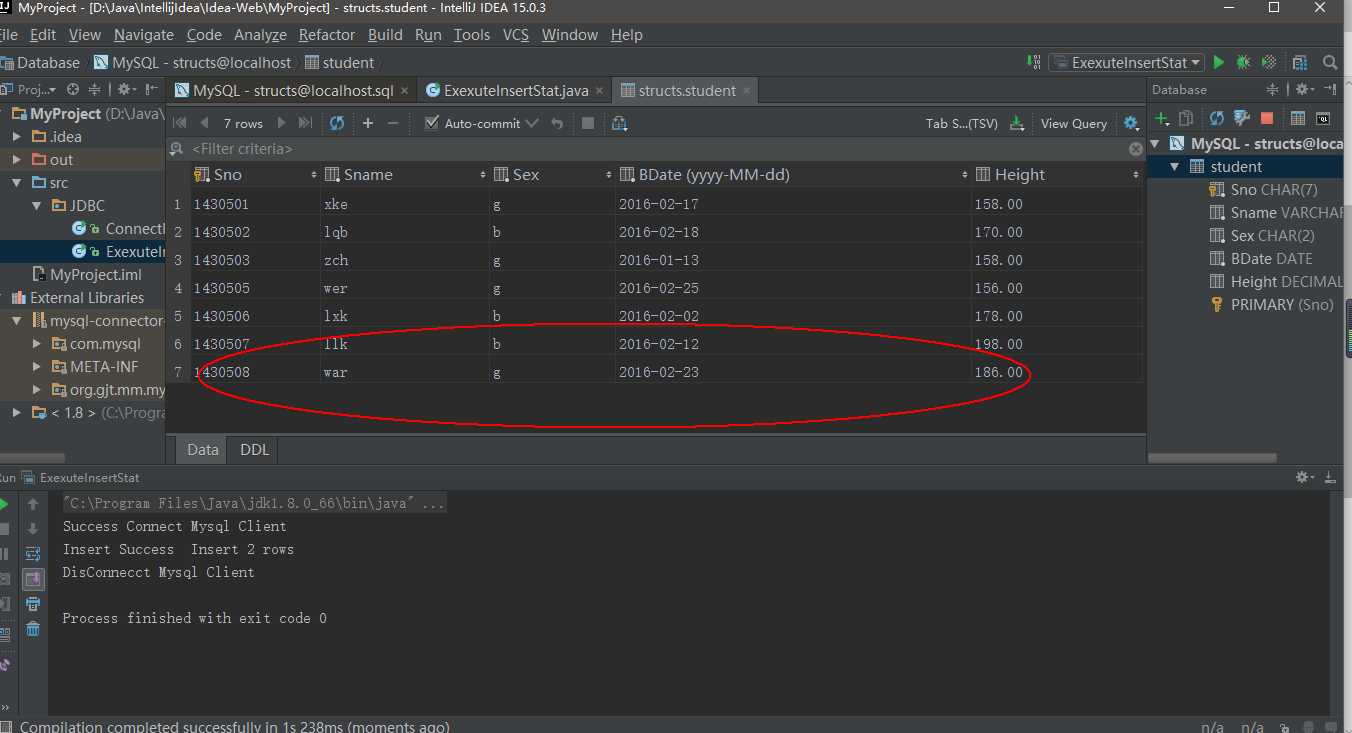The width and height of the screenshot is (1352, 733).
Task: Sort by the Sname column header
Action: coord(405,175)
